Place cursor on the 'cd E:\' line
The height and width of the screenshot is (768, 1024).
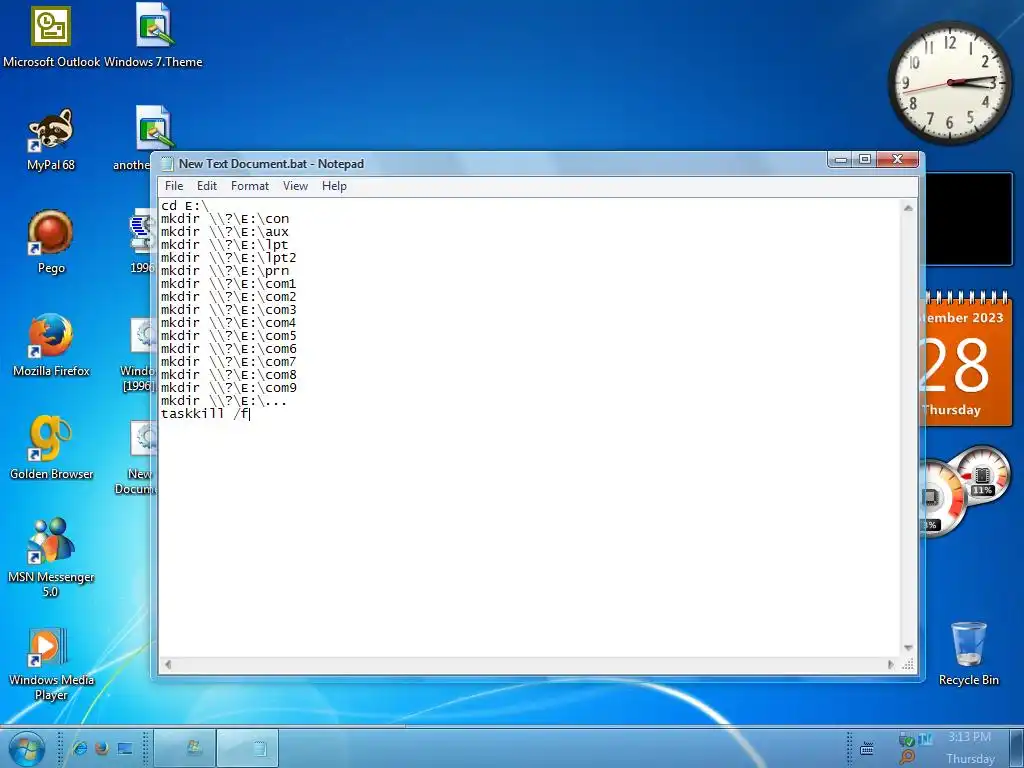point(185,206)
